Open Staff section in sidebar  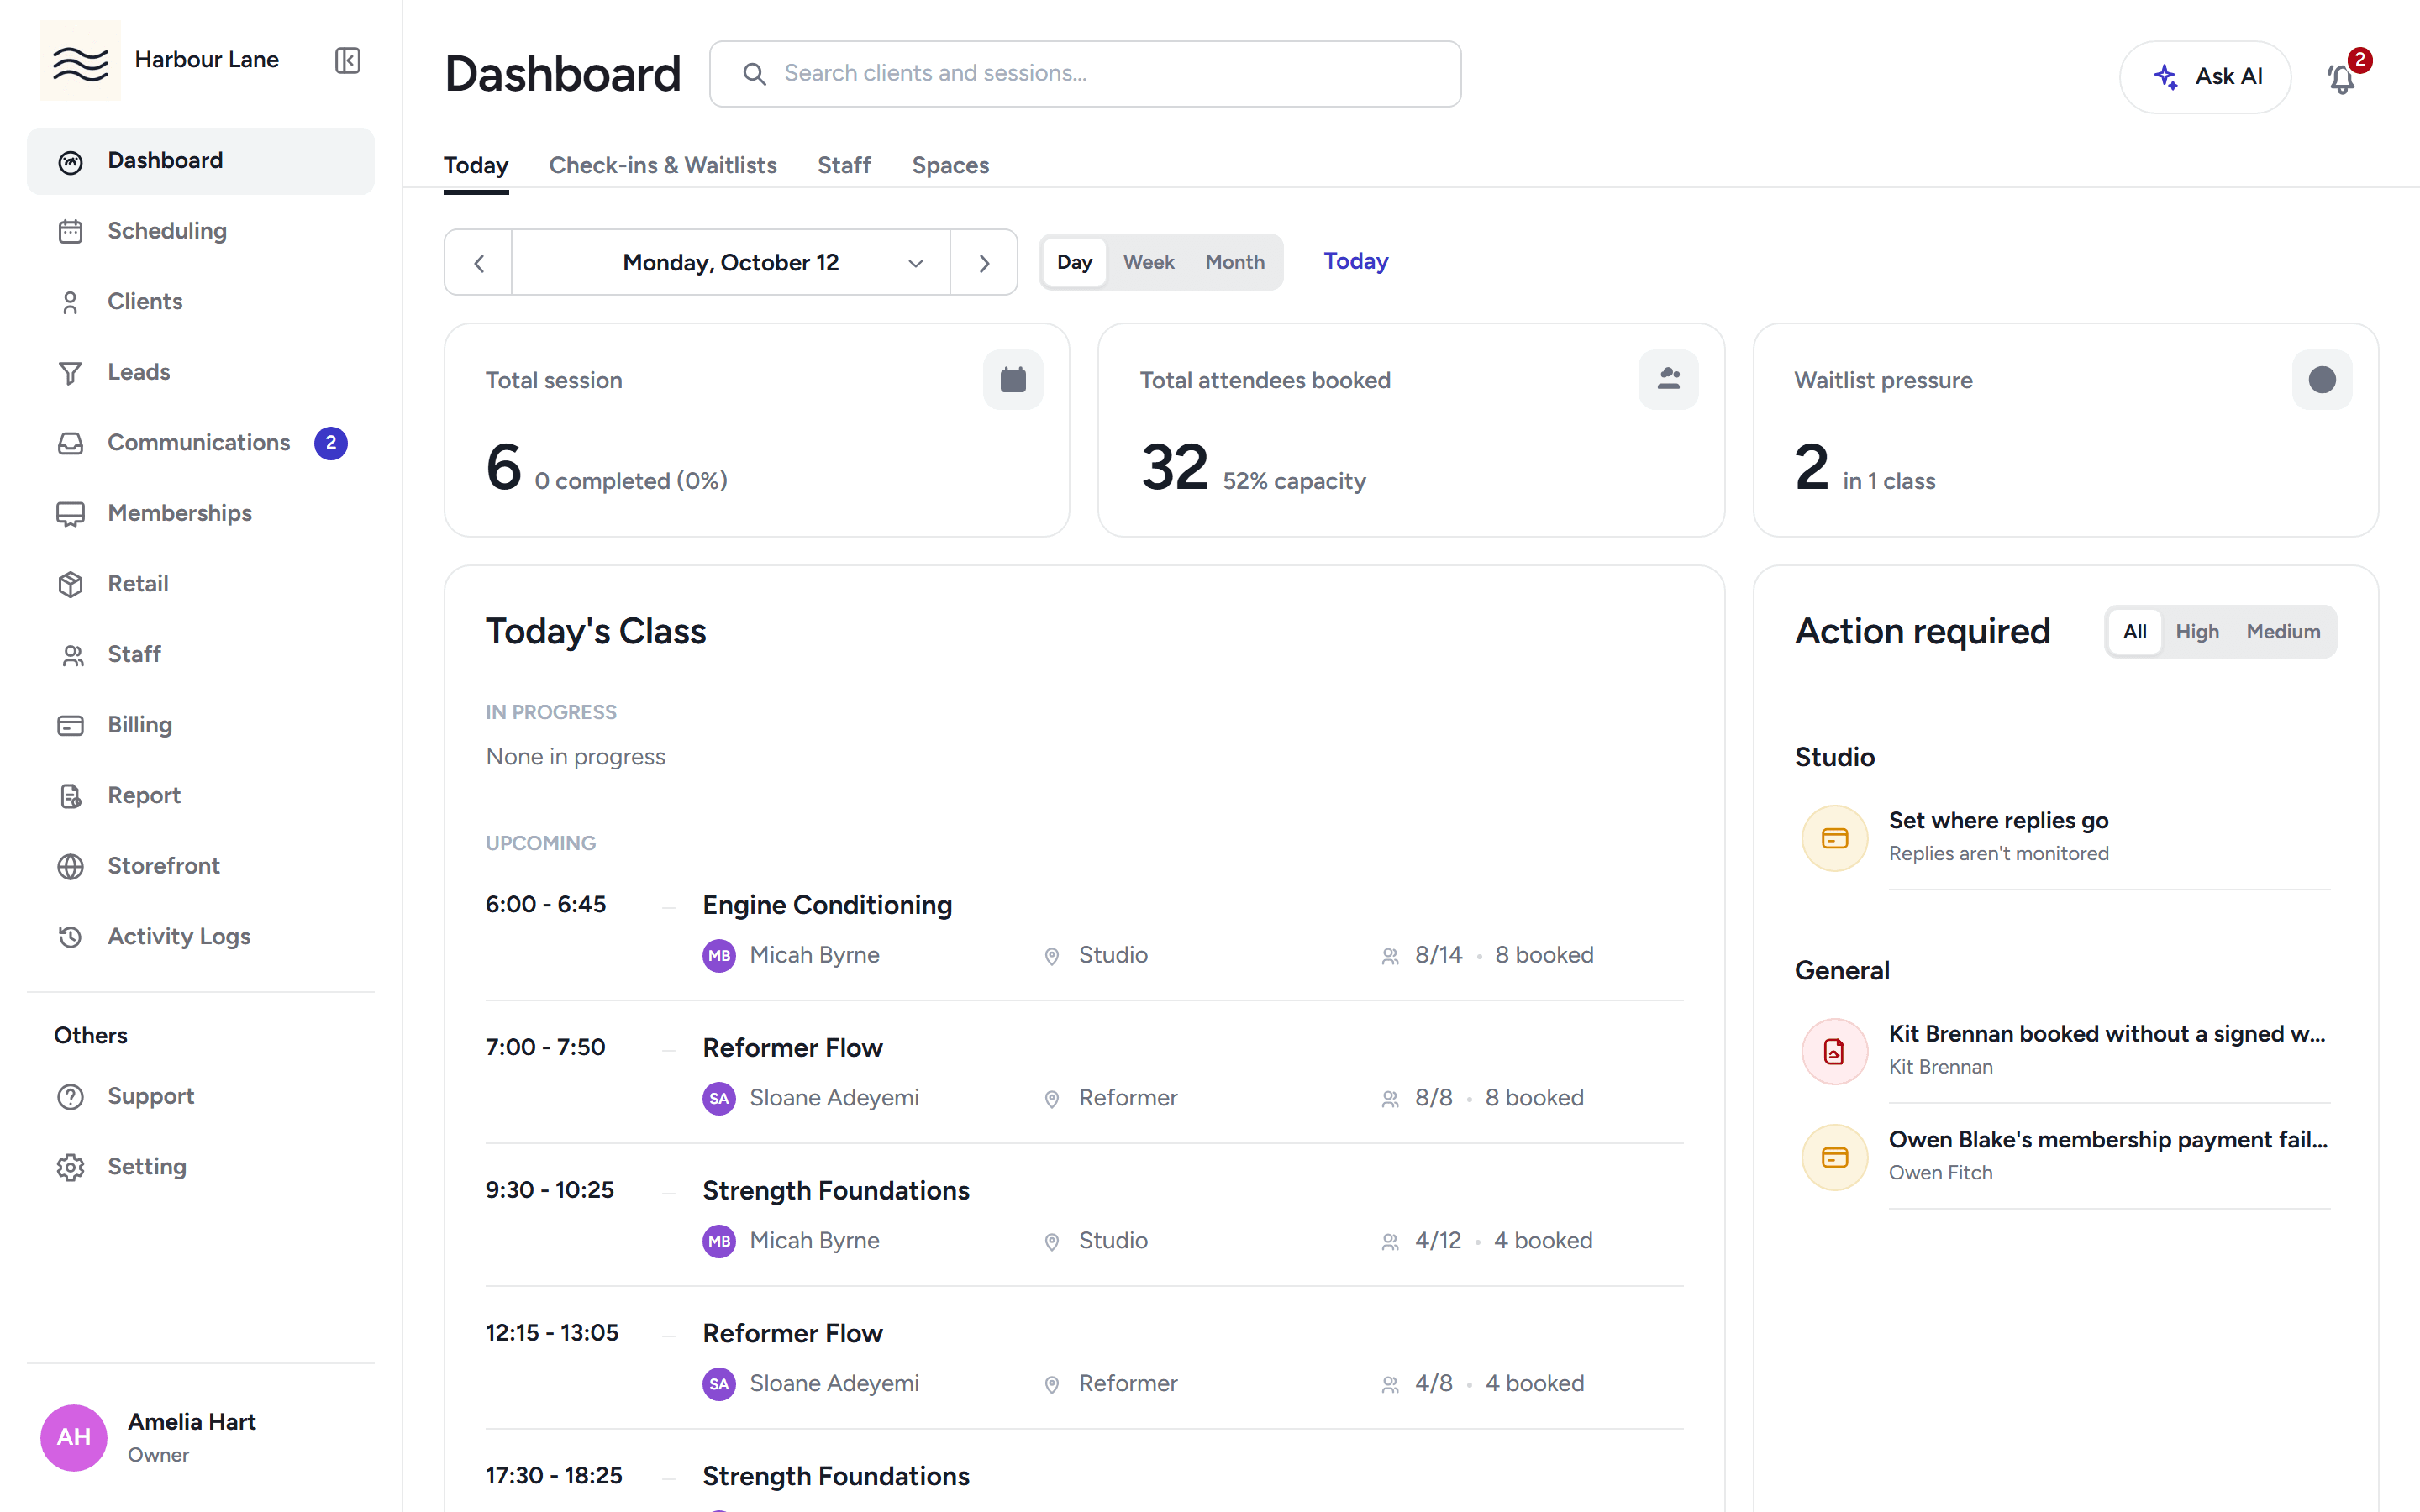point(201,654)
